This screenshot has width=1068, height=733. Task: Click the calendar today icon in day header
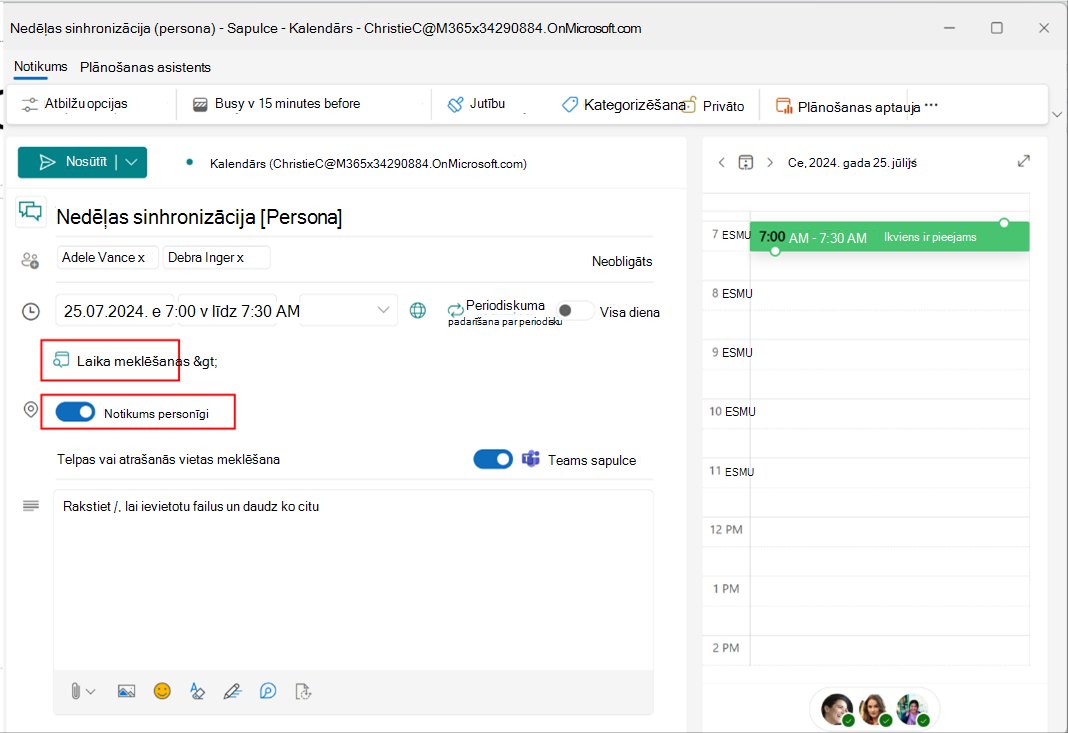coord(746,162)
